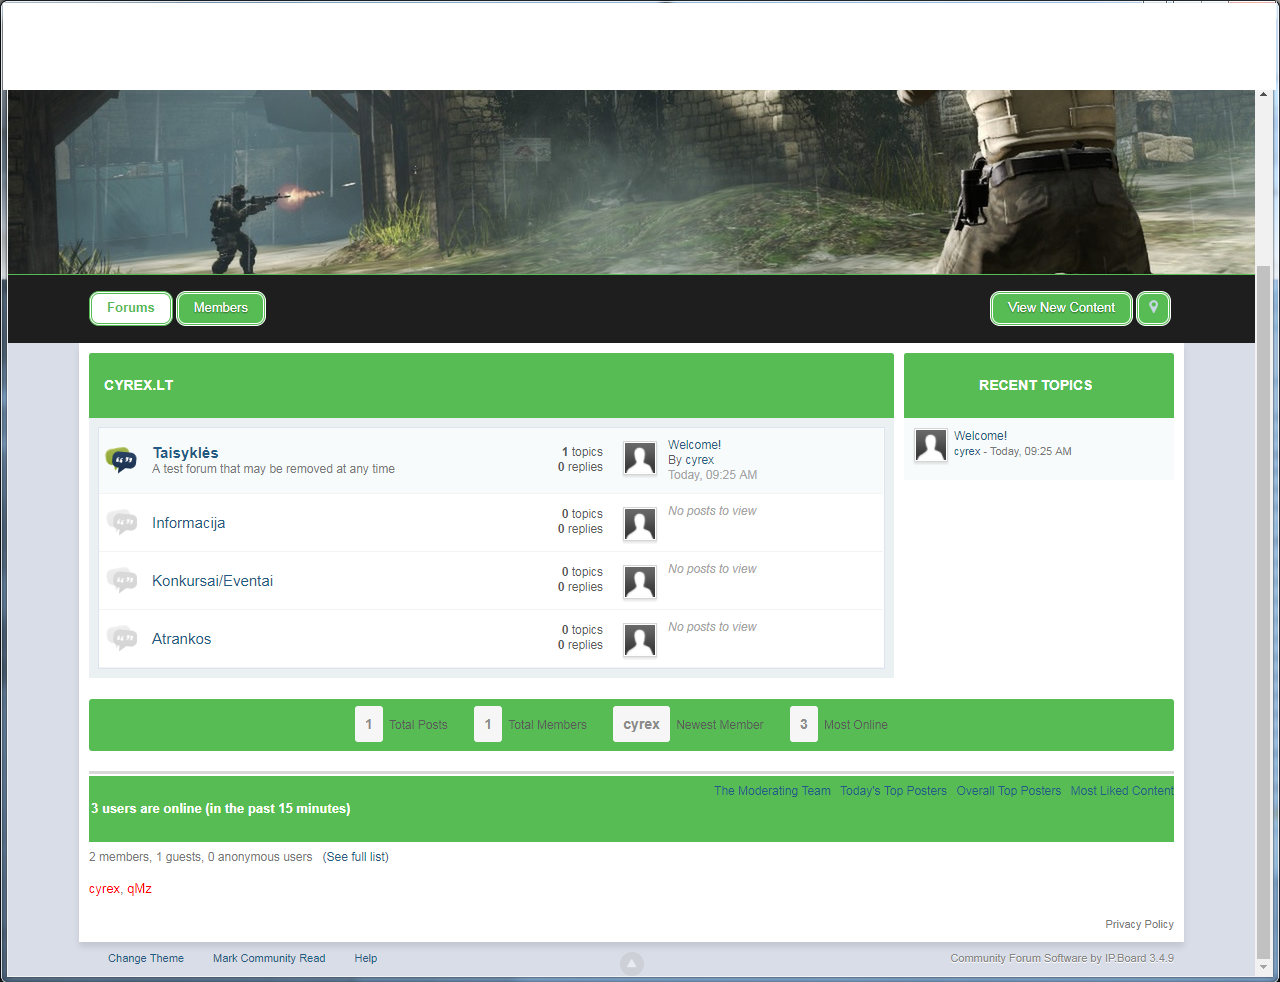Open The Moderating Team link
Screen dimensions: 1280x982
[772, 791]
